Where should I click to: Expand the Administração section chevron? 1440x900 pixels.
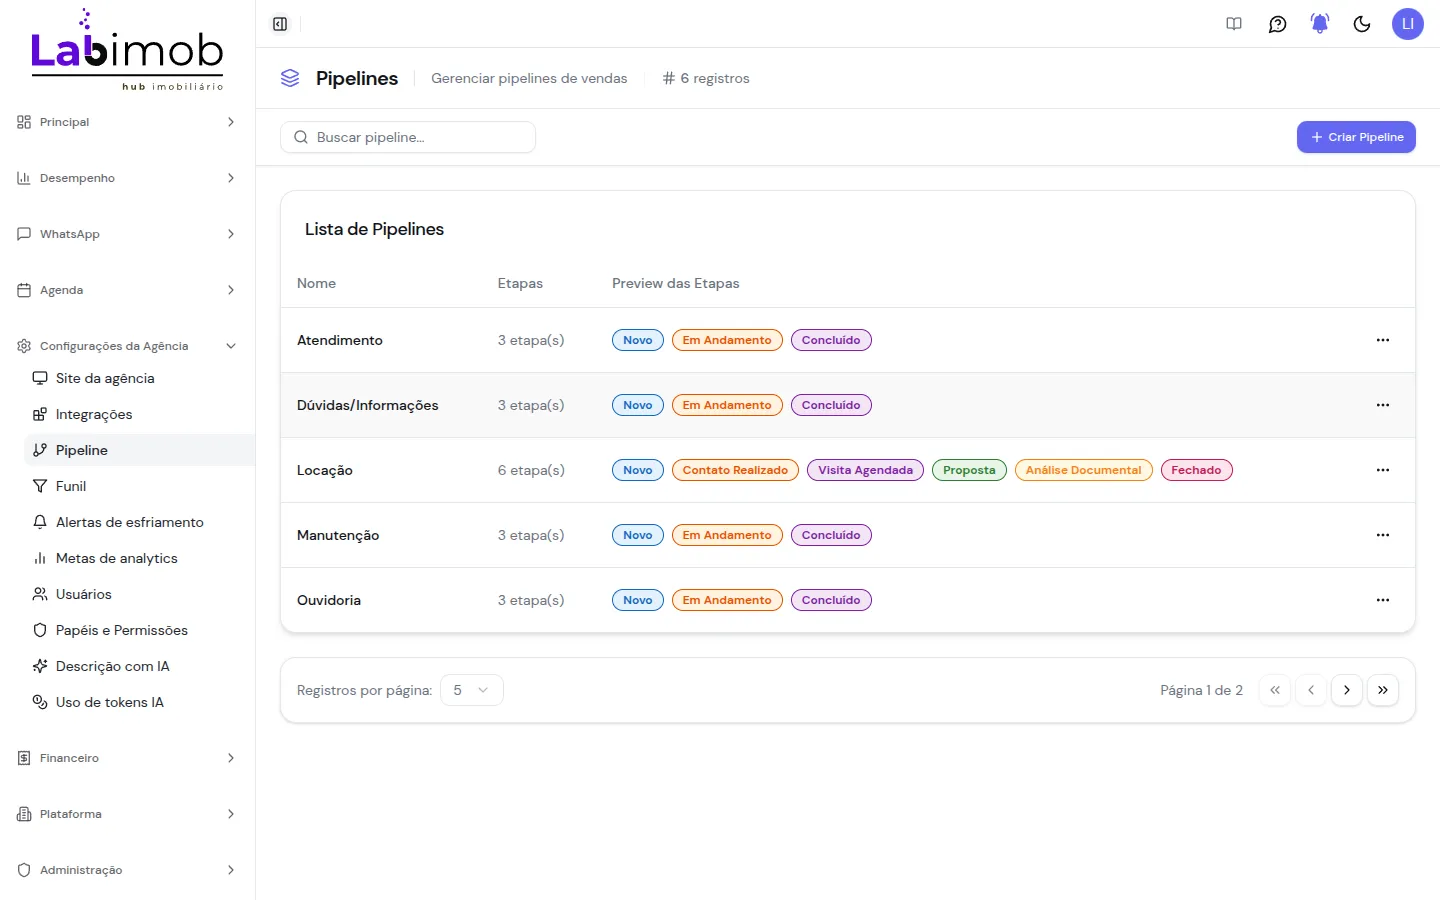(231, 870)
